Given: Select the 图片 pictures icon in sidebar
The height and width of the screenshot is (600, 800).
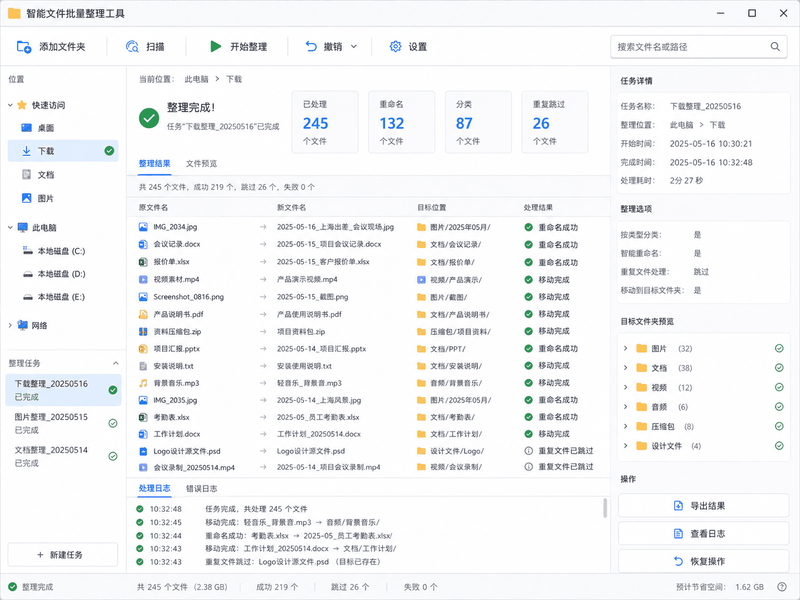Looking at the screenshot, I should click(x=27, y=198).
